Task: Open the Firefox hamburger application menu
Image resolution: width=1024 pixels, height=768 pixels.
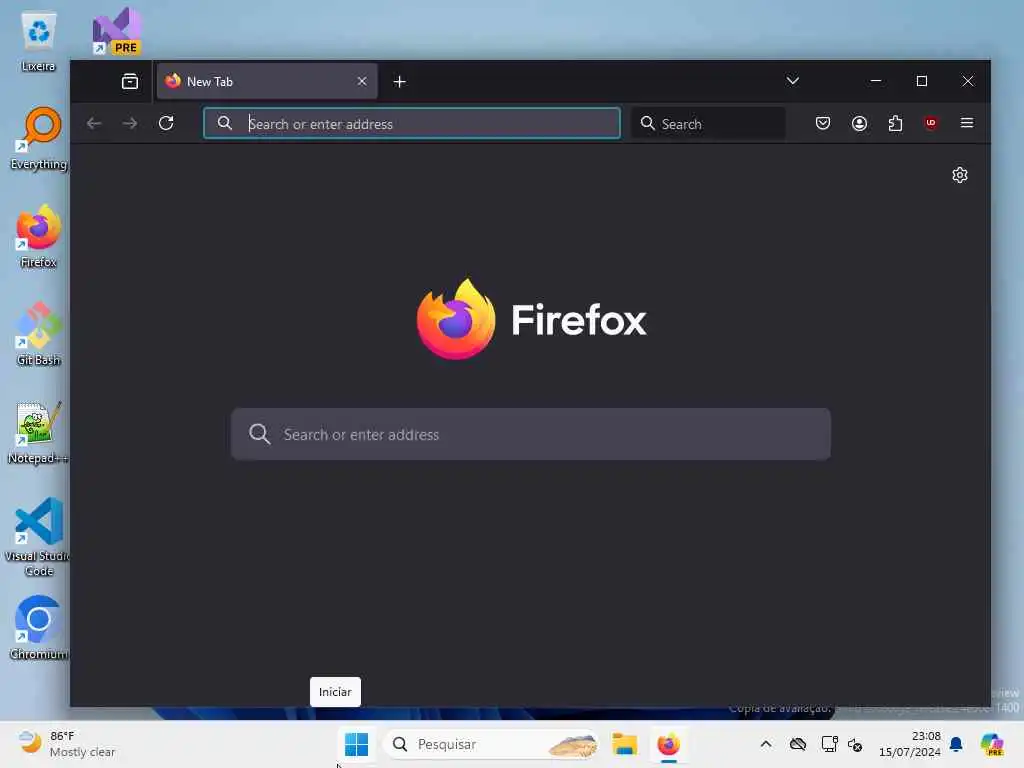Action: [x=967, y=123]
